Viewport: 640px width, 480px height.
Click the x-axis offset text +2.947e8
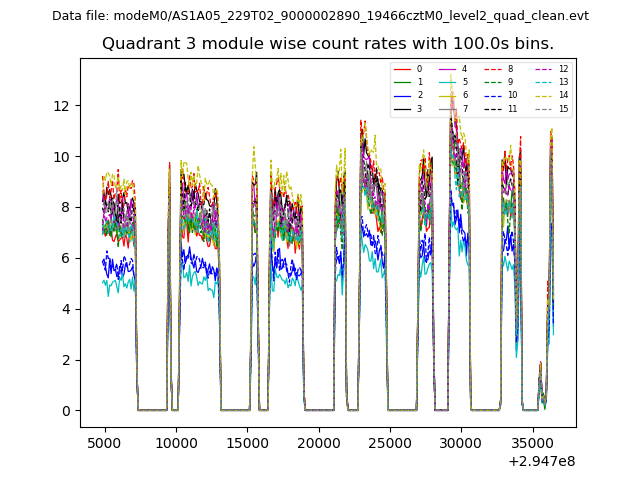540,461
